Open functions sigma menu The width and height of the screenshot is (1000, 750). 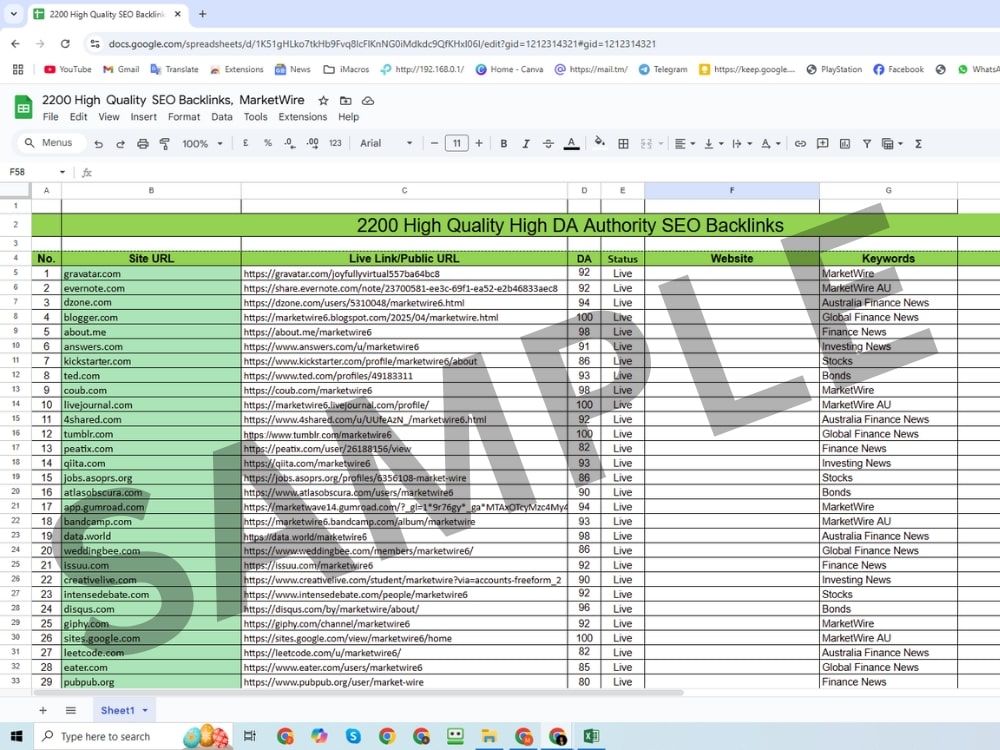click(918, 144)
